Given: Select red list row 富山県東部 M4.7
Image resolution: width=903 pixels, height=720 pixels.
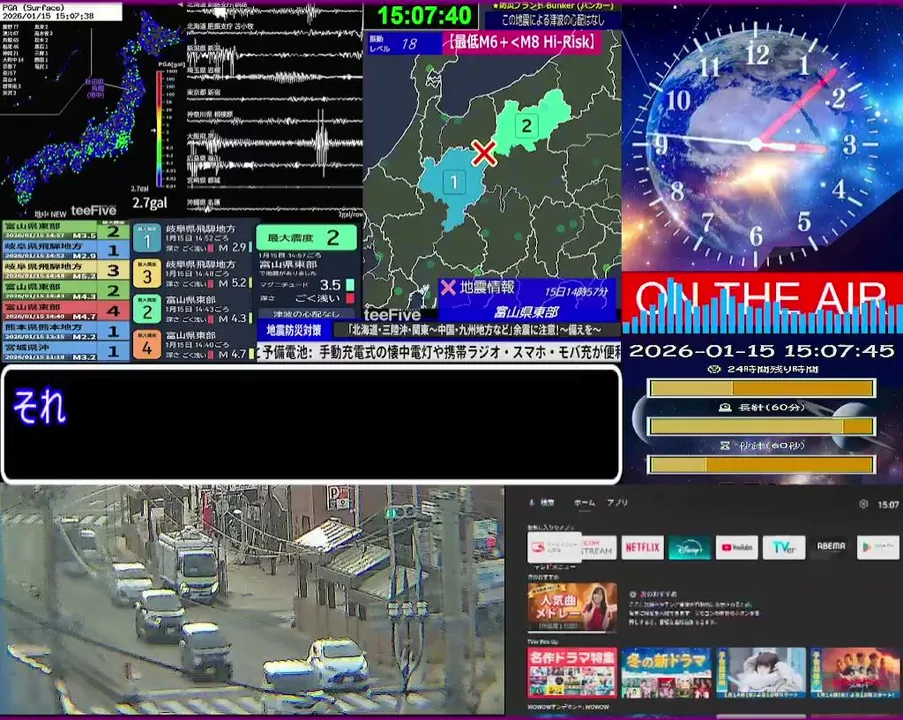Looking at the screenshot, I should coord(65,310).
